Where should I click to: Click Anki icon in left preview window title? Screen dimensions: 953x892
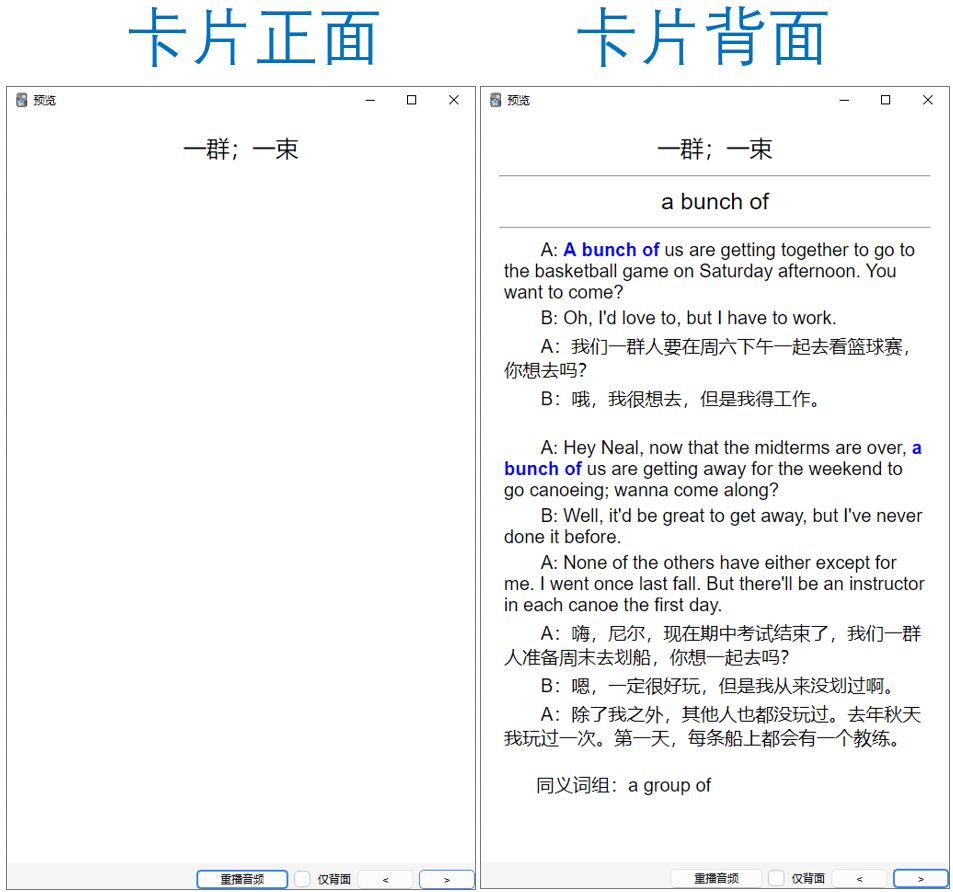(x=22, y=100)
